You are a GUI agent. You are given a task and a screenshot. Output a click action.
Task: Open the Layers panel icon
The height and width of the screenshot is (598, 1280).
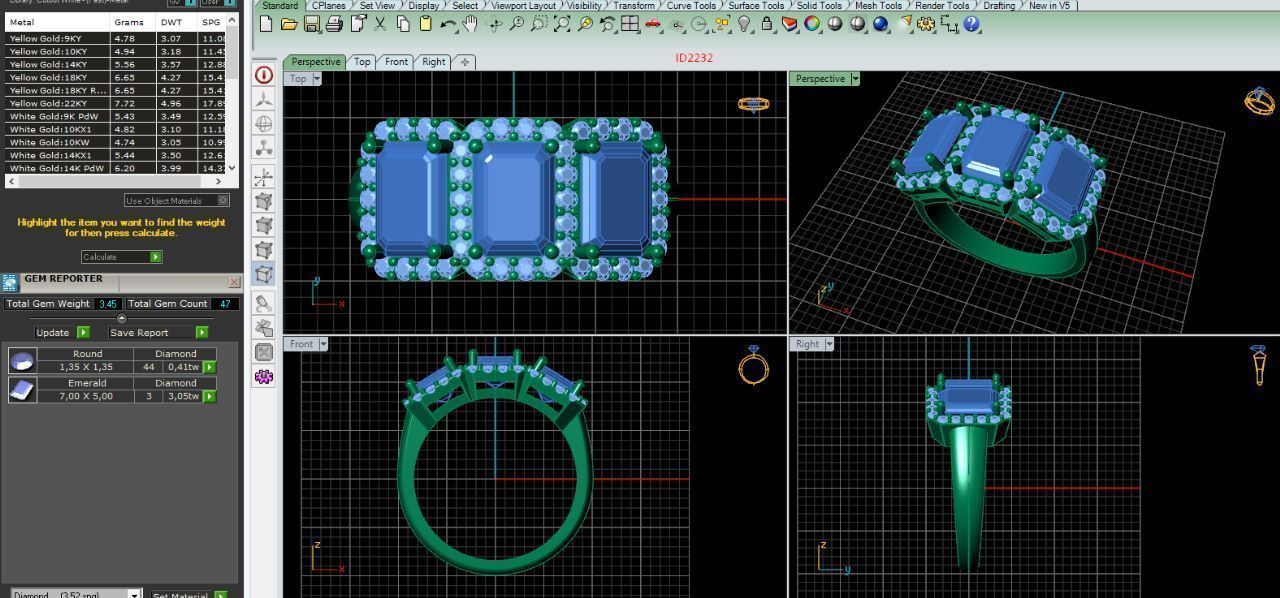coord(790,24)
